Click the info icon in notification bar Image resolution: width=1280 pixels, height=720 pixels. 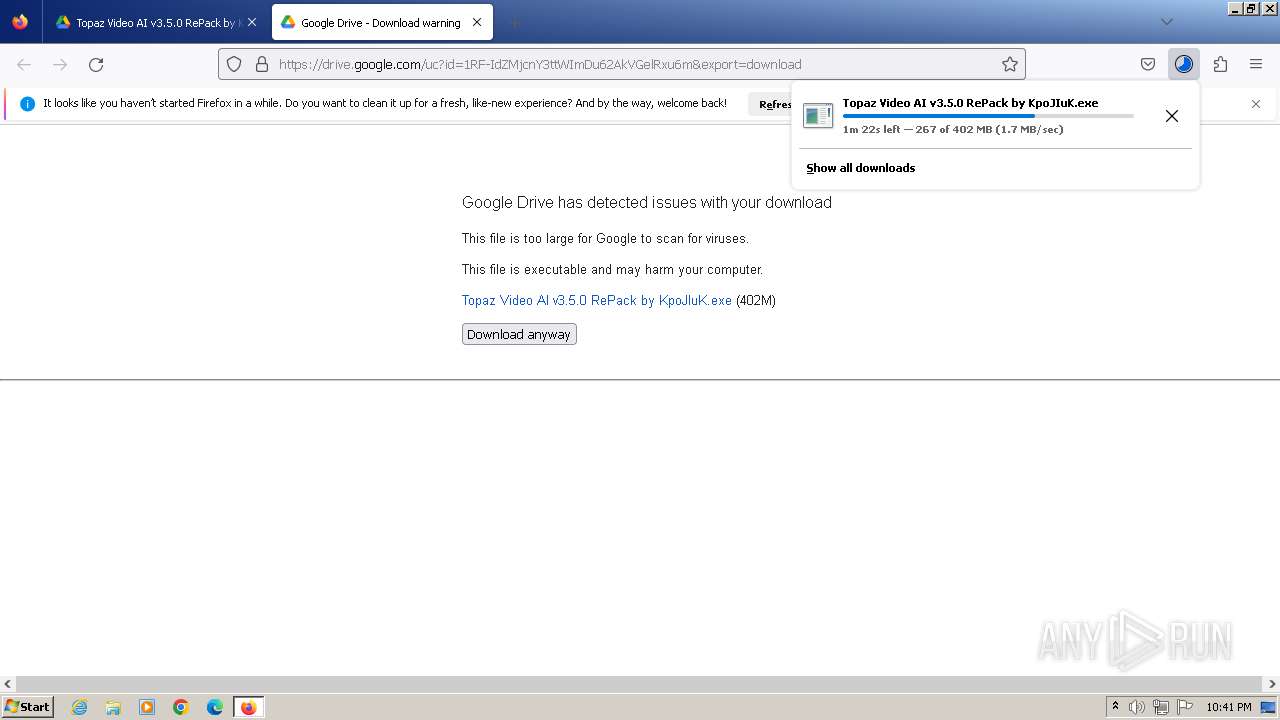click(x=27, y=104)
